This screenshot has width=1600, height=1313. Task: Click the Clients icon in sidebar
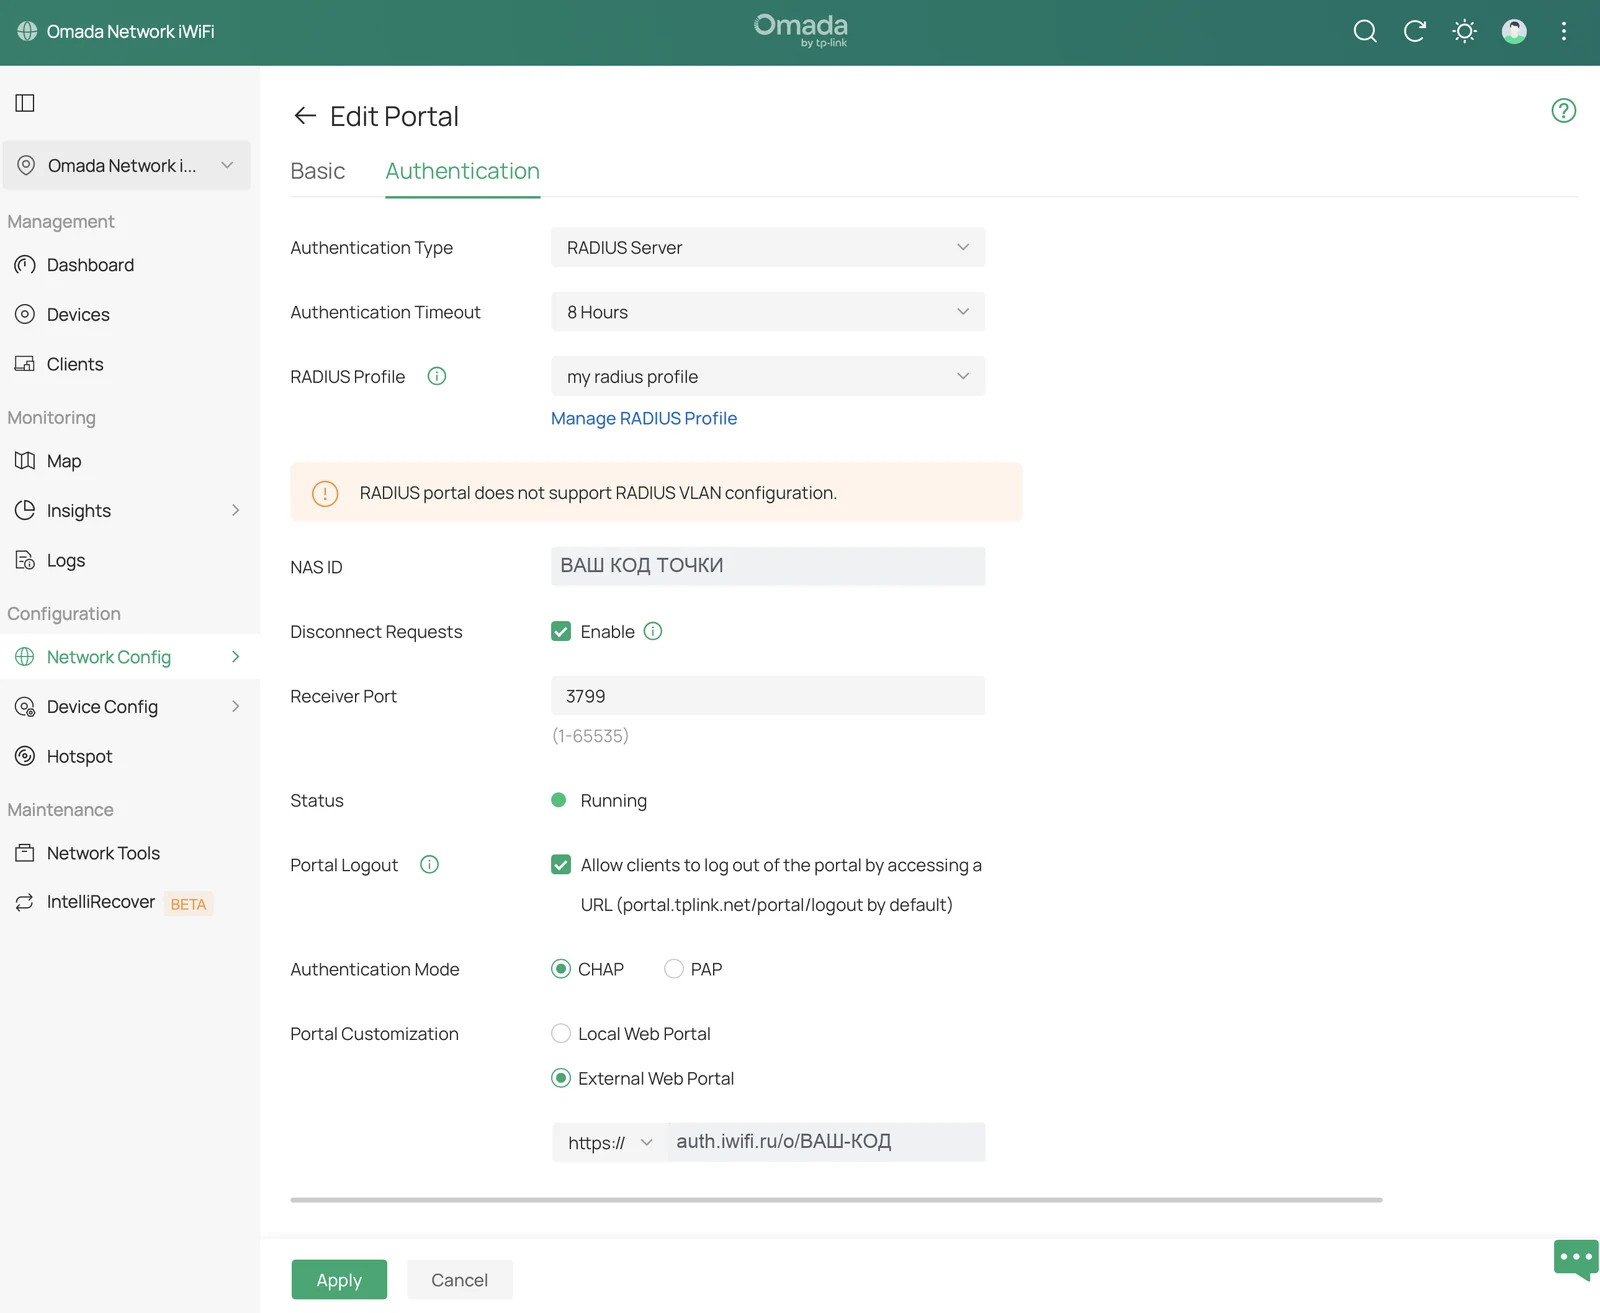(x=25, y=364)
